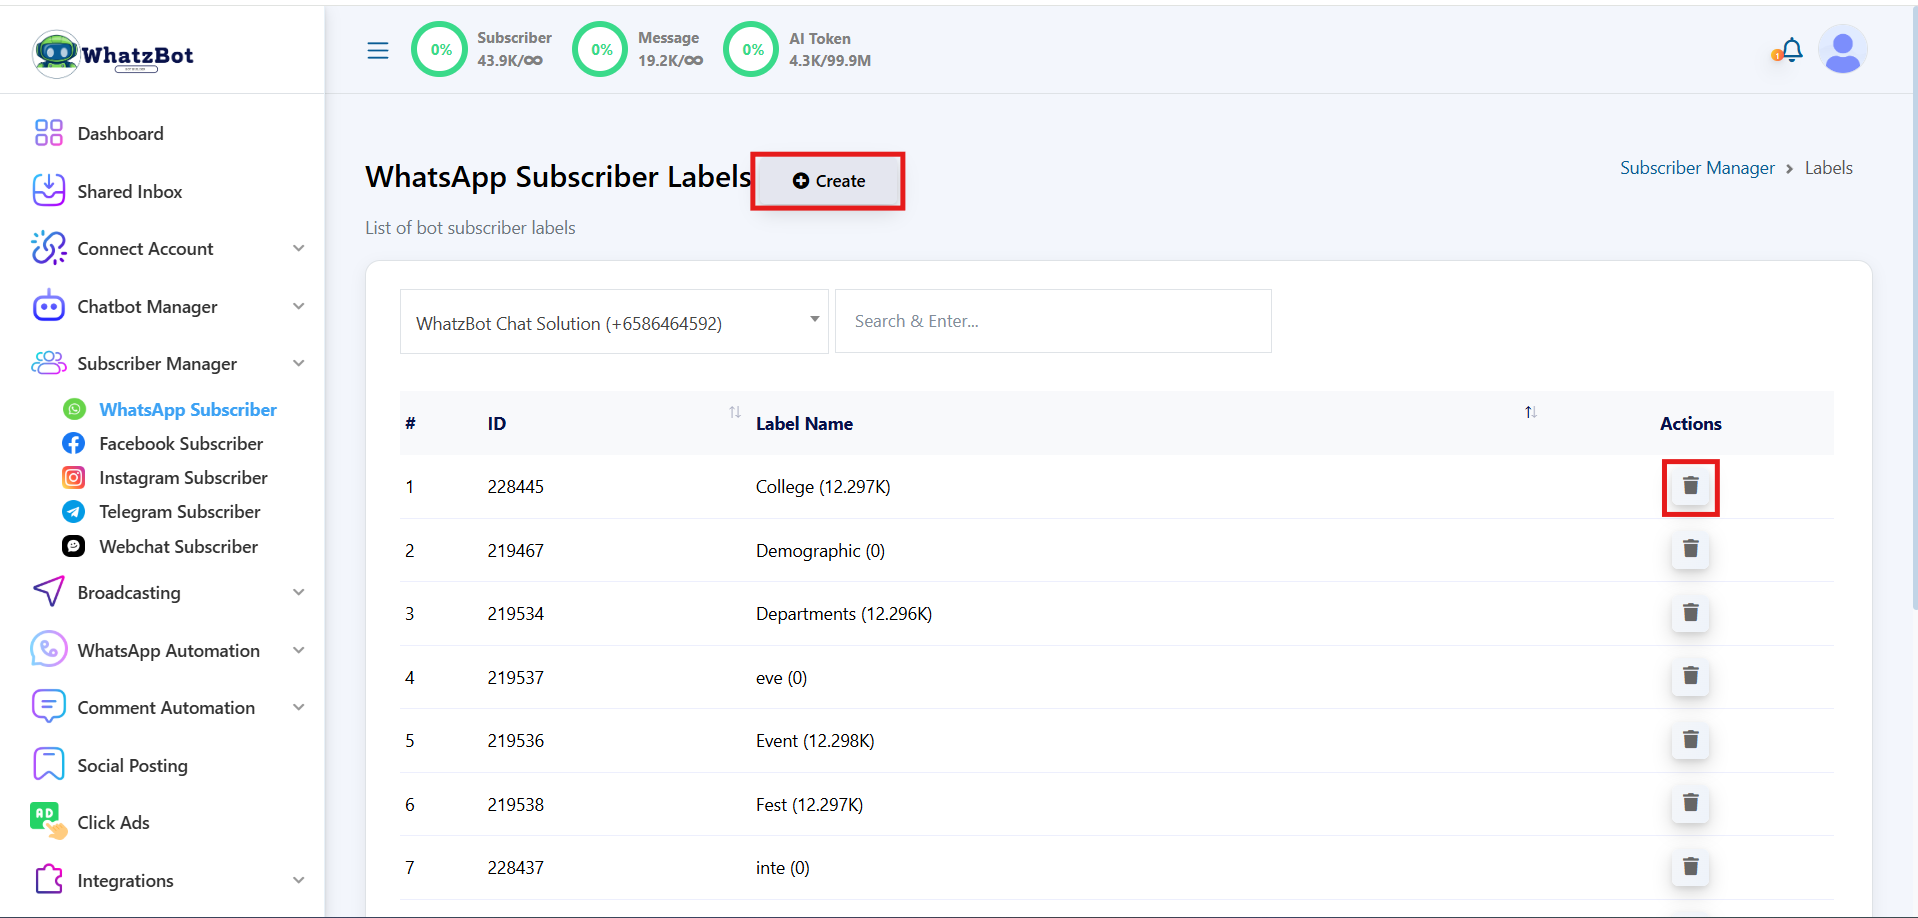The width and height of the screenshot is (1918, 918).
Task: Open the notification bell
Action: point(1791,50)
